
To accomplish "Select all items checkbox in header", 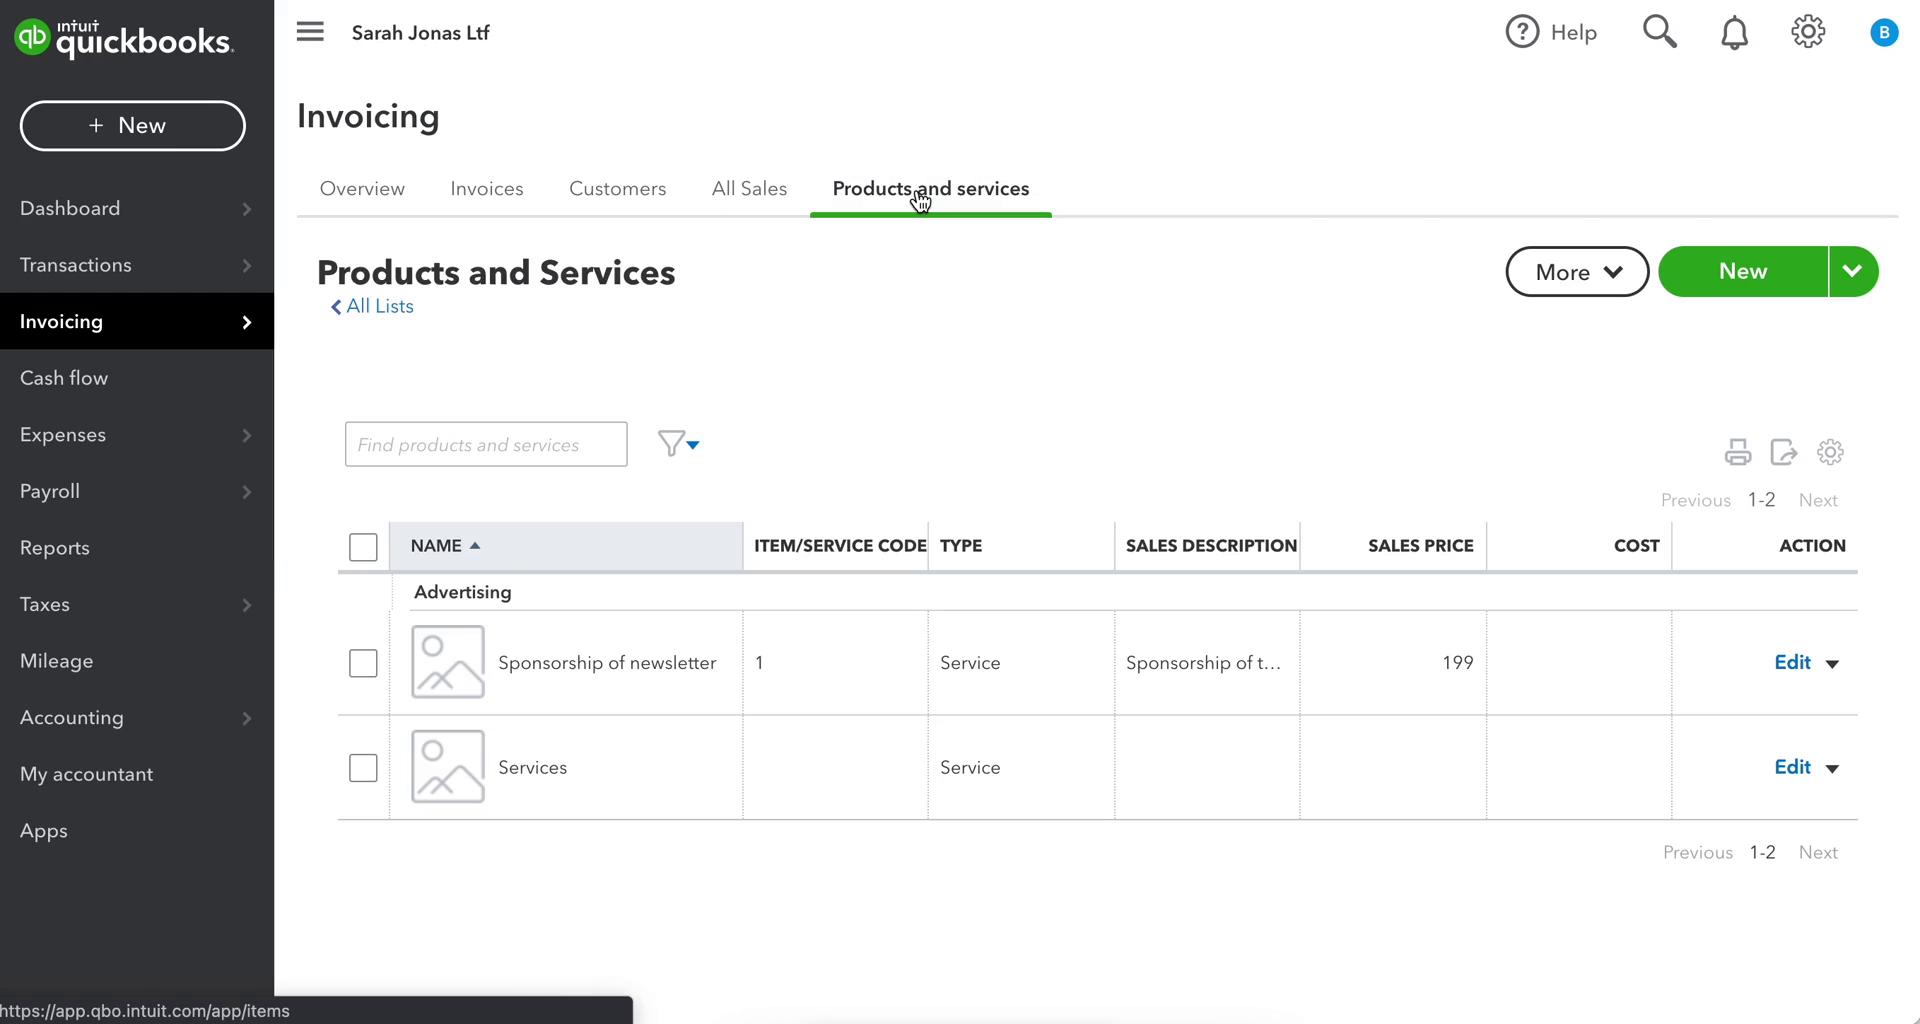I will [363, 547].
